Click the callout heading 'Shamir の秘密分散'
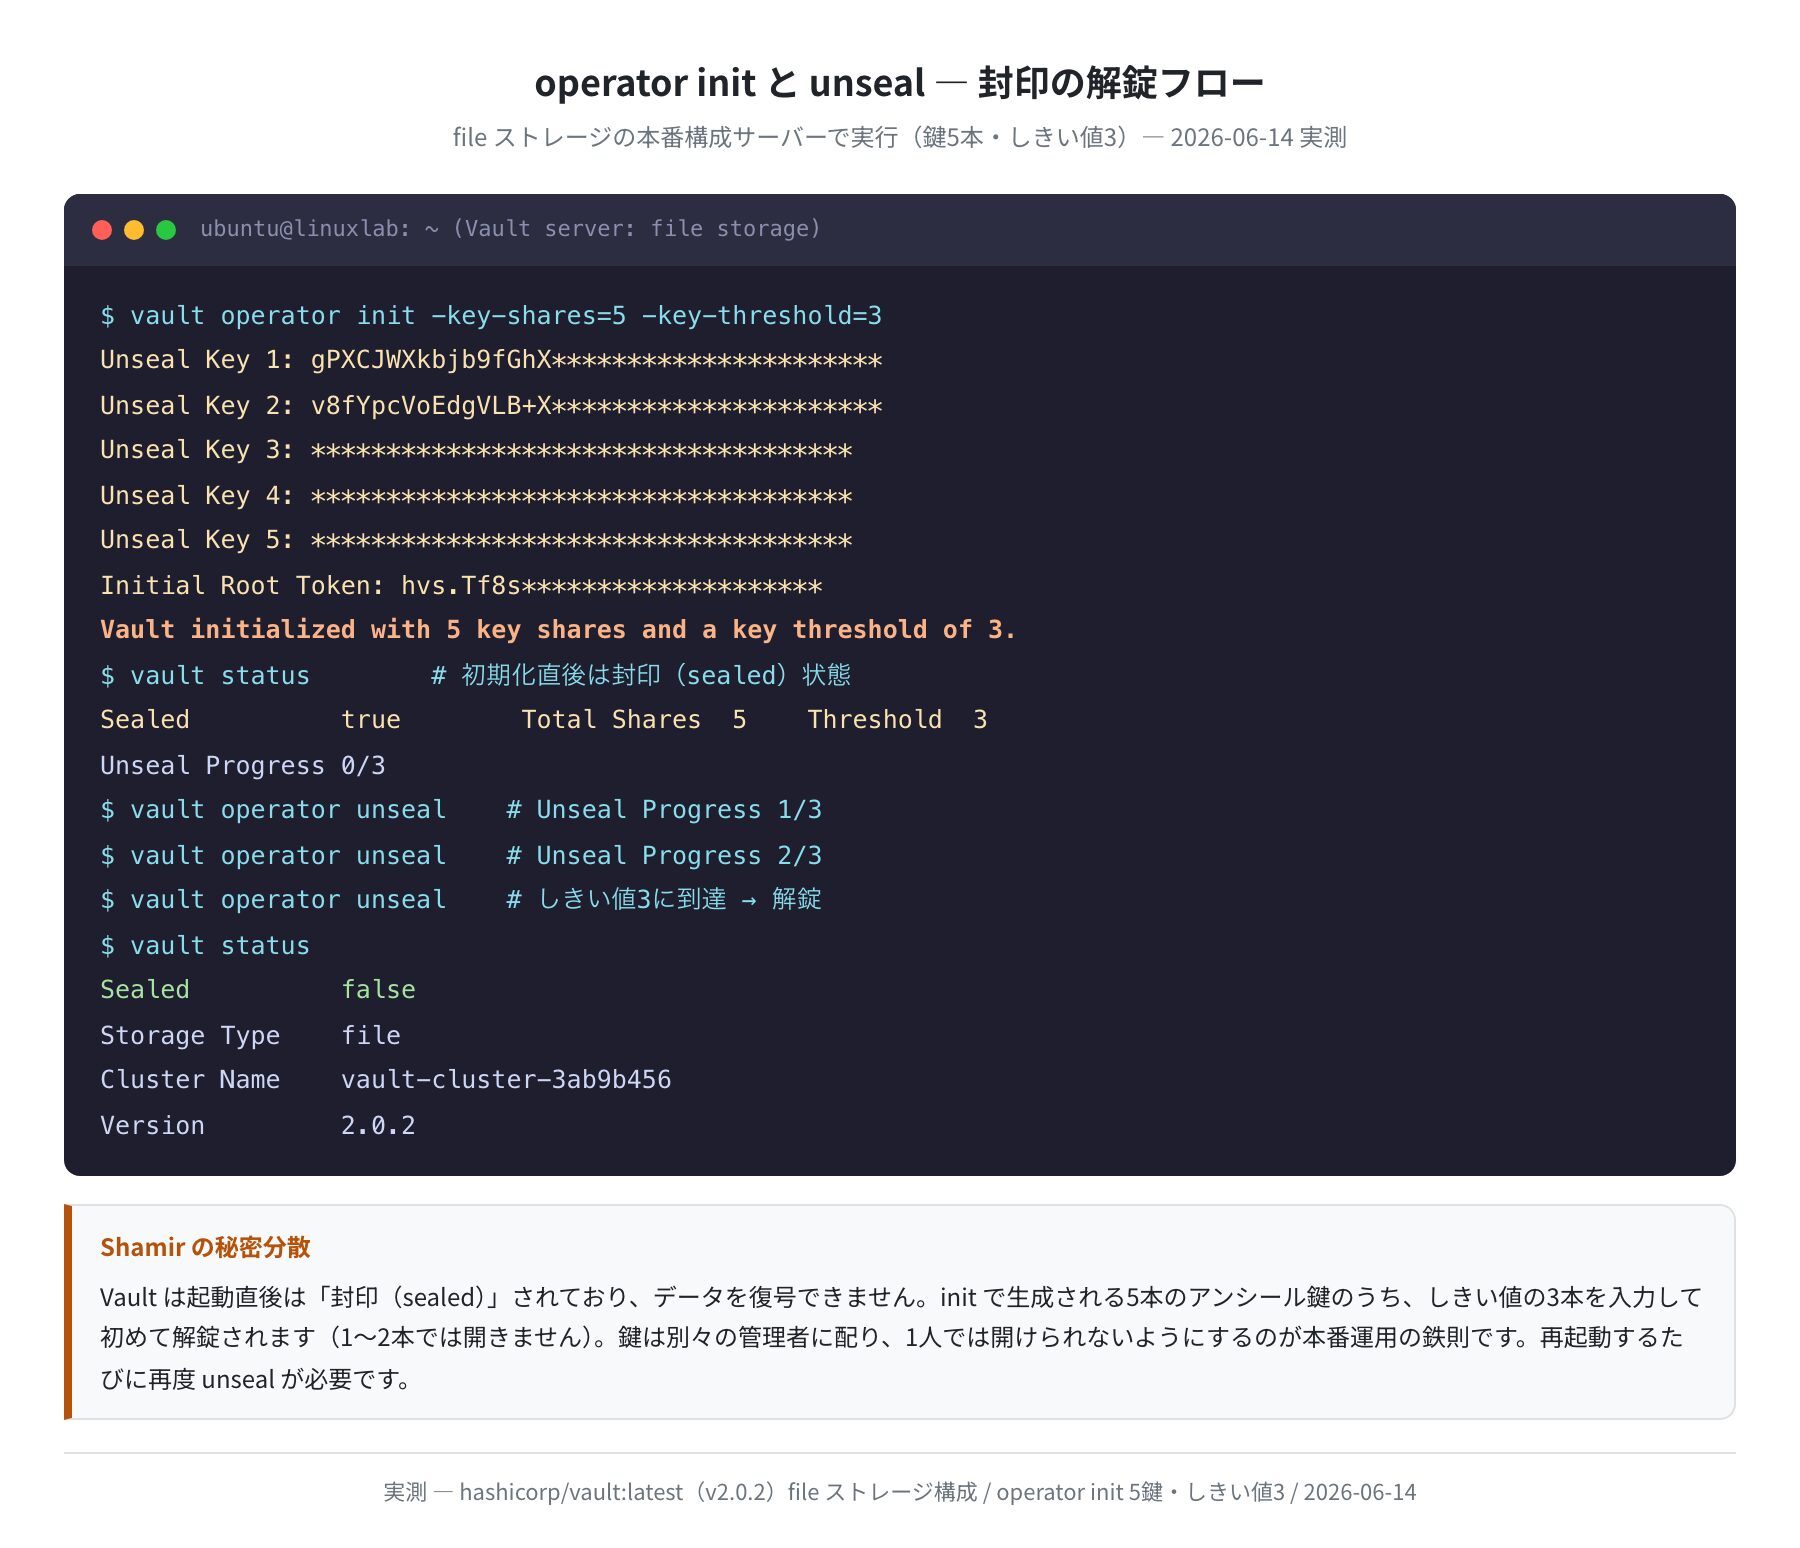Image resolution: width=1800 pixels, height=1548 pixels. (205, 1247)
